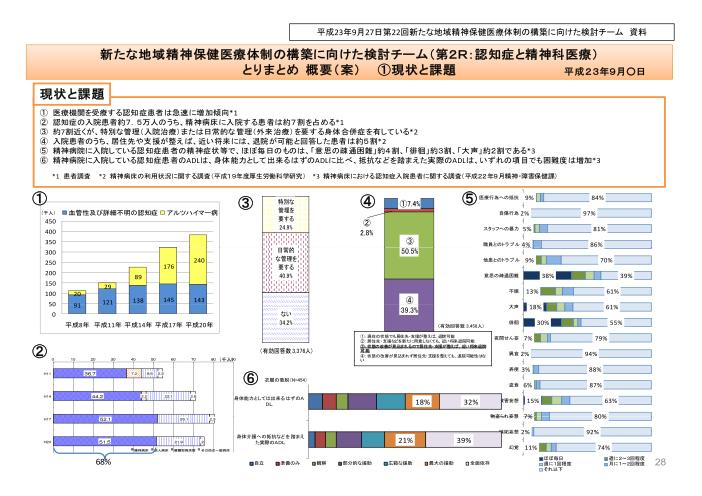Viewport: 702px width, 496px height.
Task: Click the footnote line starting *1 患者調査
Action: click(304, 176)
